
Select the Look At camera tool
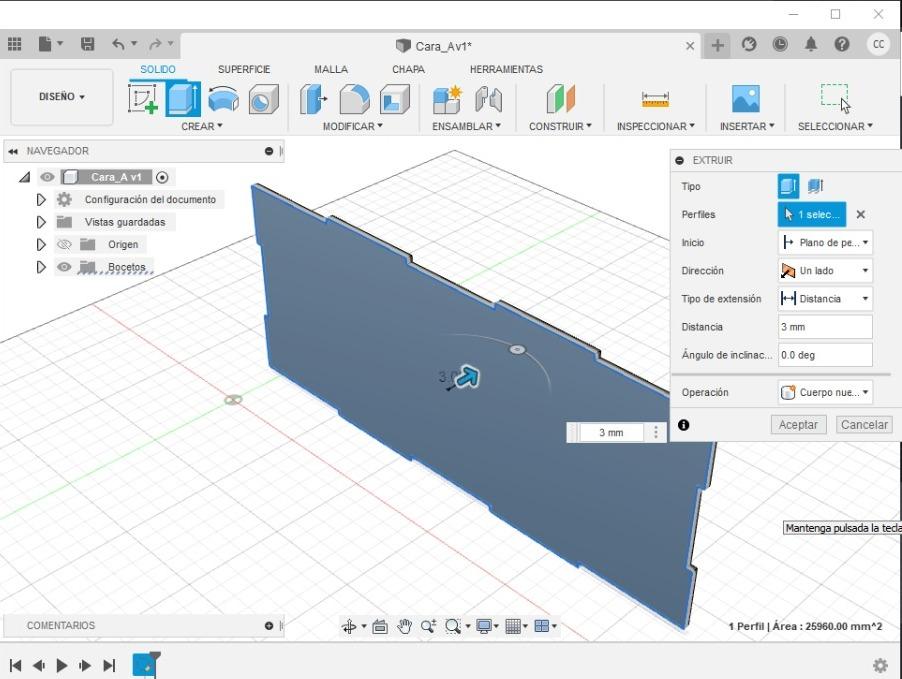[380, 626]
